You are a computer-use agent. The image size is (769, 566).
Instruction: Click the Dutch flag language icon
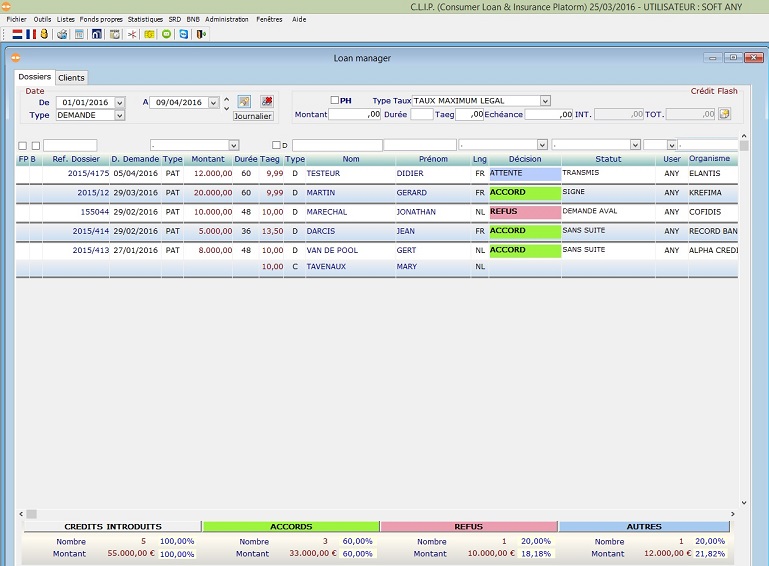click(x=17, y=34)
